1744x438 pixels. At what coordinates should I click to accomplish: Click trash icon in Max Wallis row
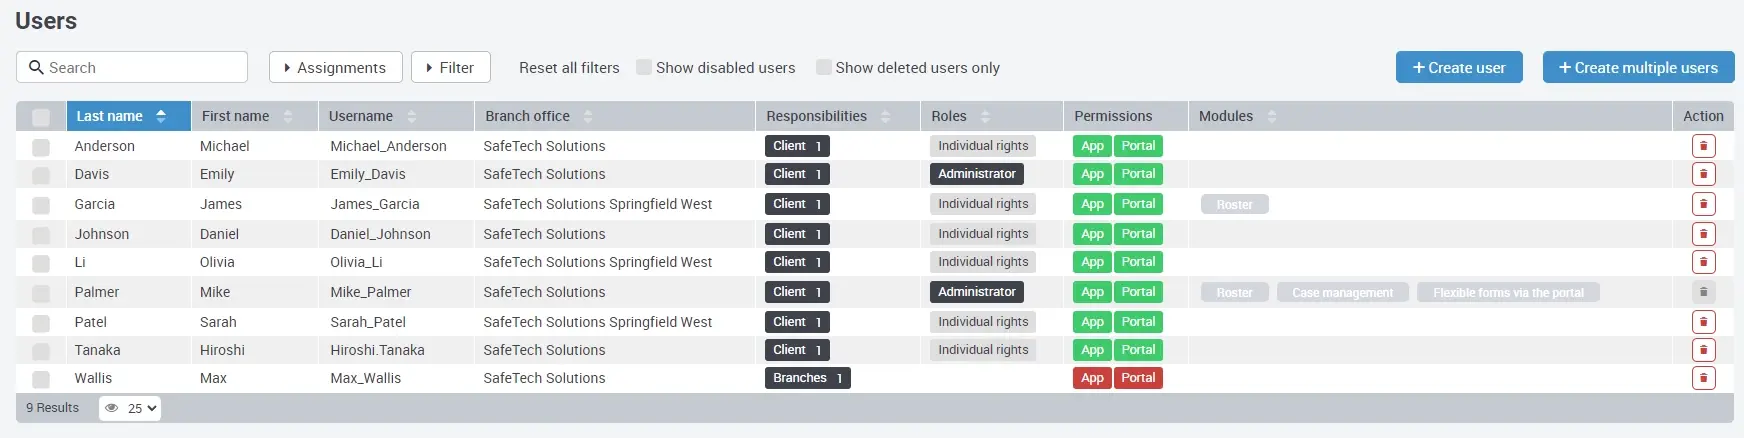[x=1703, y=378]
